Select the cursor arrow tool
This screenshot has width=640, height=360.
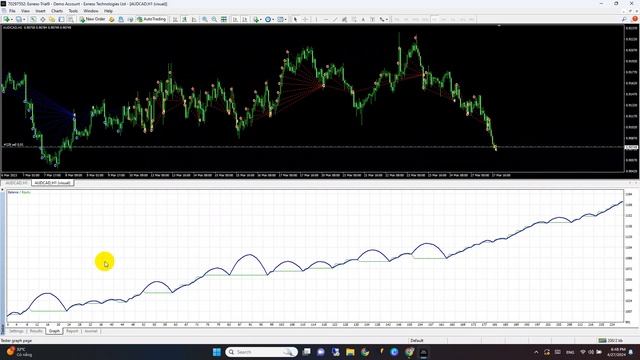(296, 19)
